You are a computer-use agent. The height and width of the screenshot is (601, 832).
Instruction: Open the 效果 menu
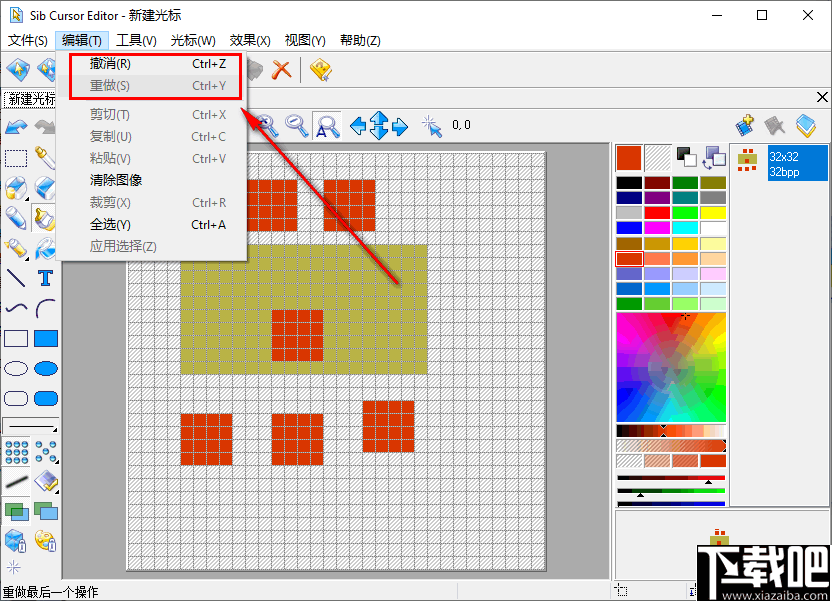[249, 40]
